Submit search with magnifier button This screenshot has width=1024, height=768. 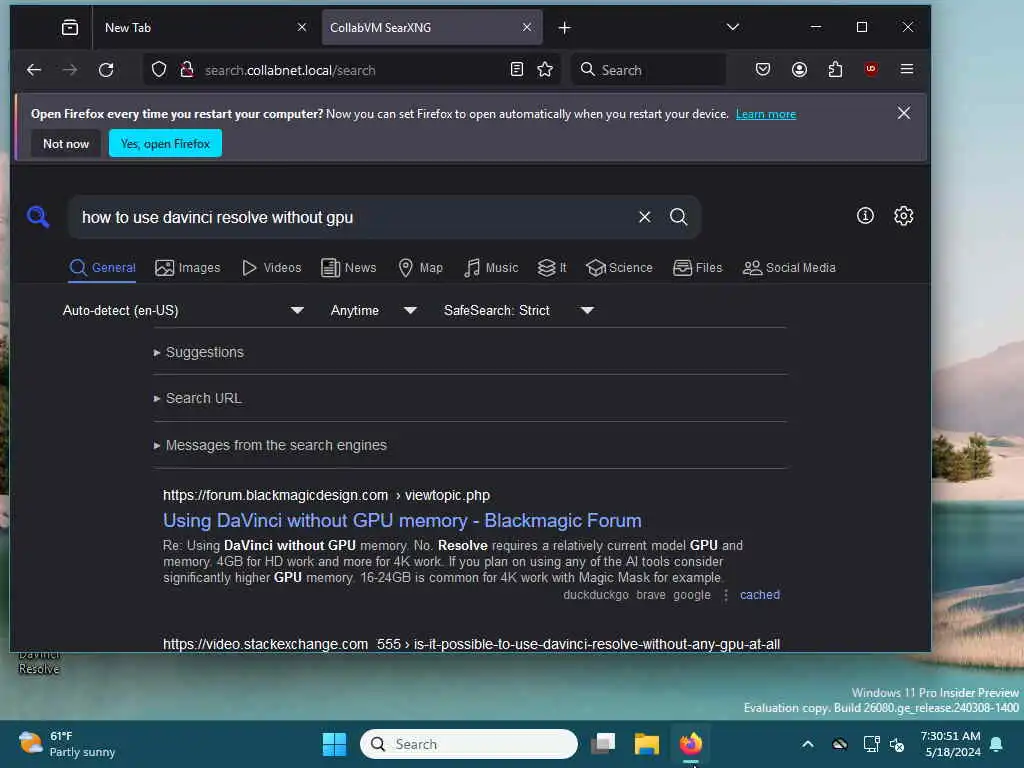tap(679, 217)
